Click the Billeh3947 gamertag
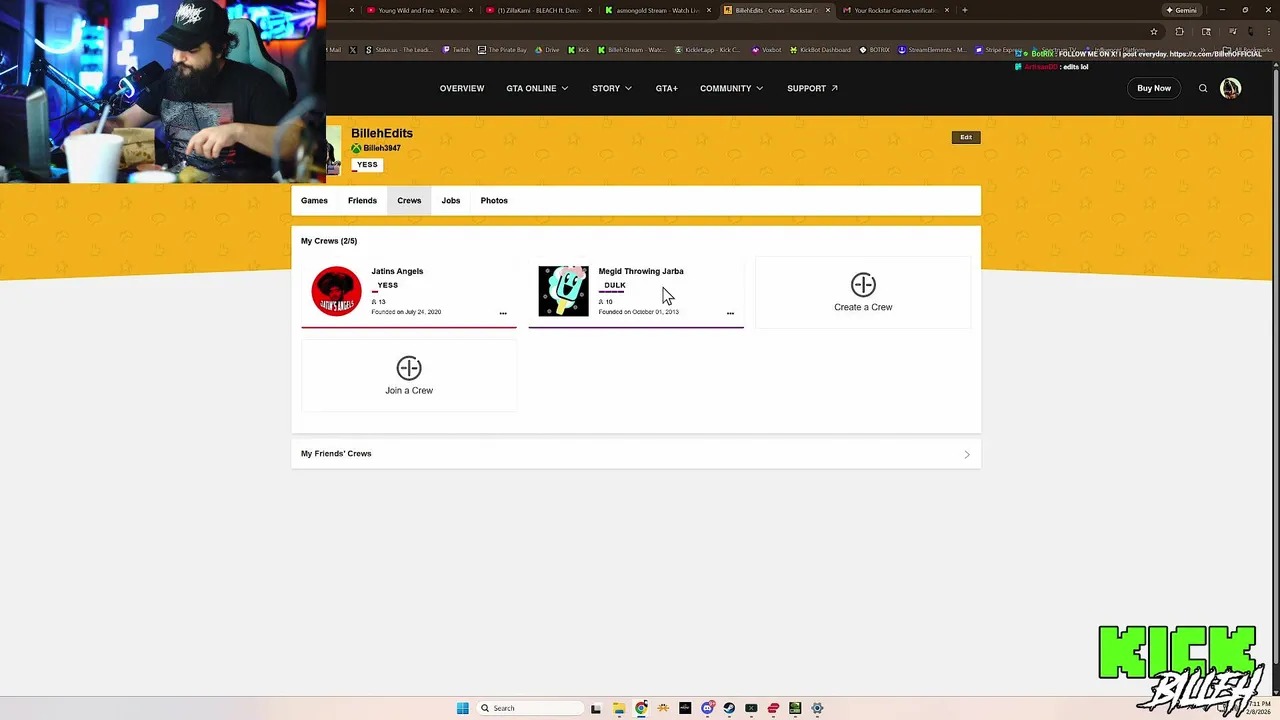 click(x=382, y=148)
